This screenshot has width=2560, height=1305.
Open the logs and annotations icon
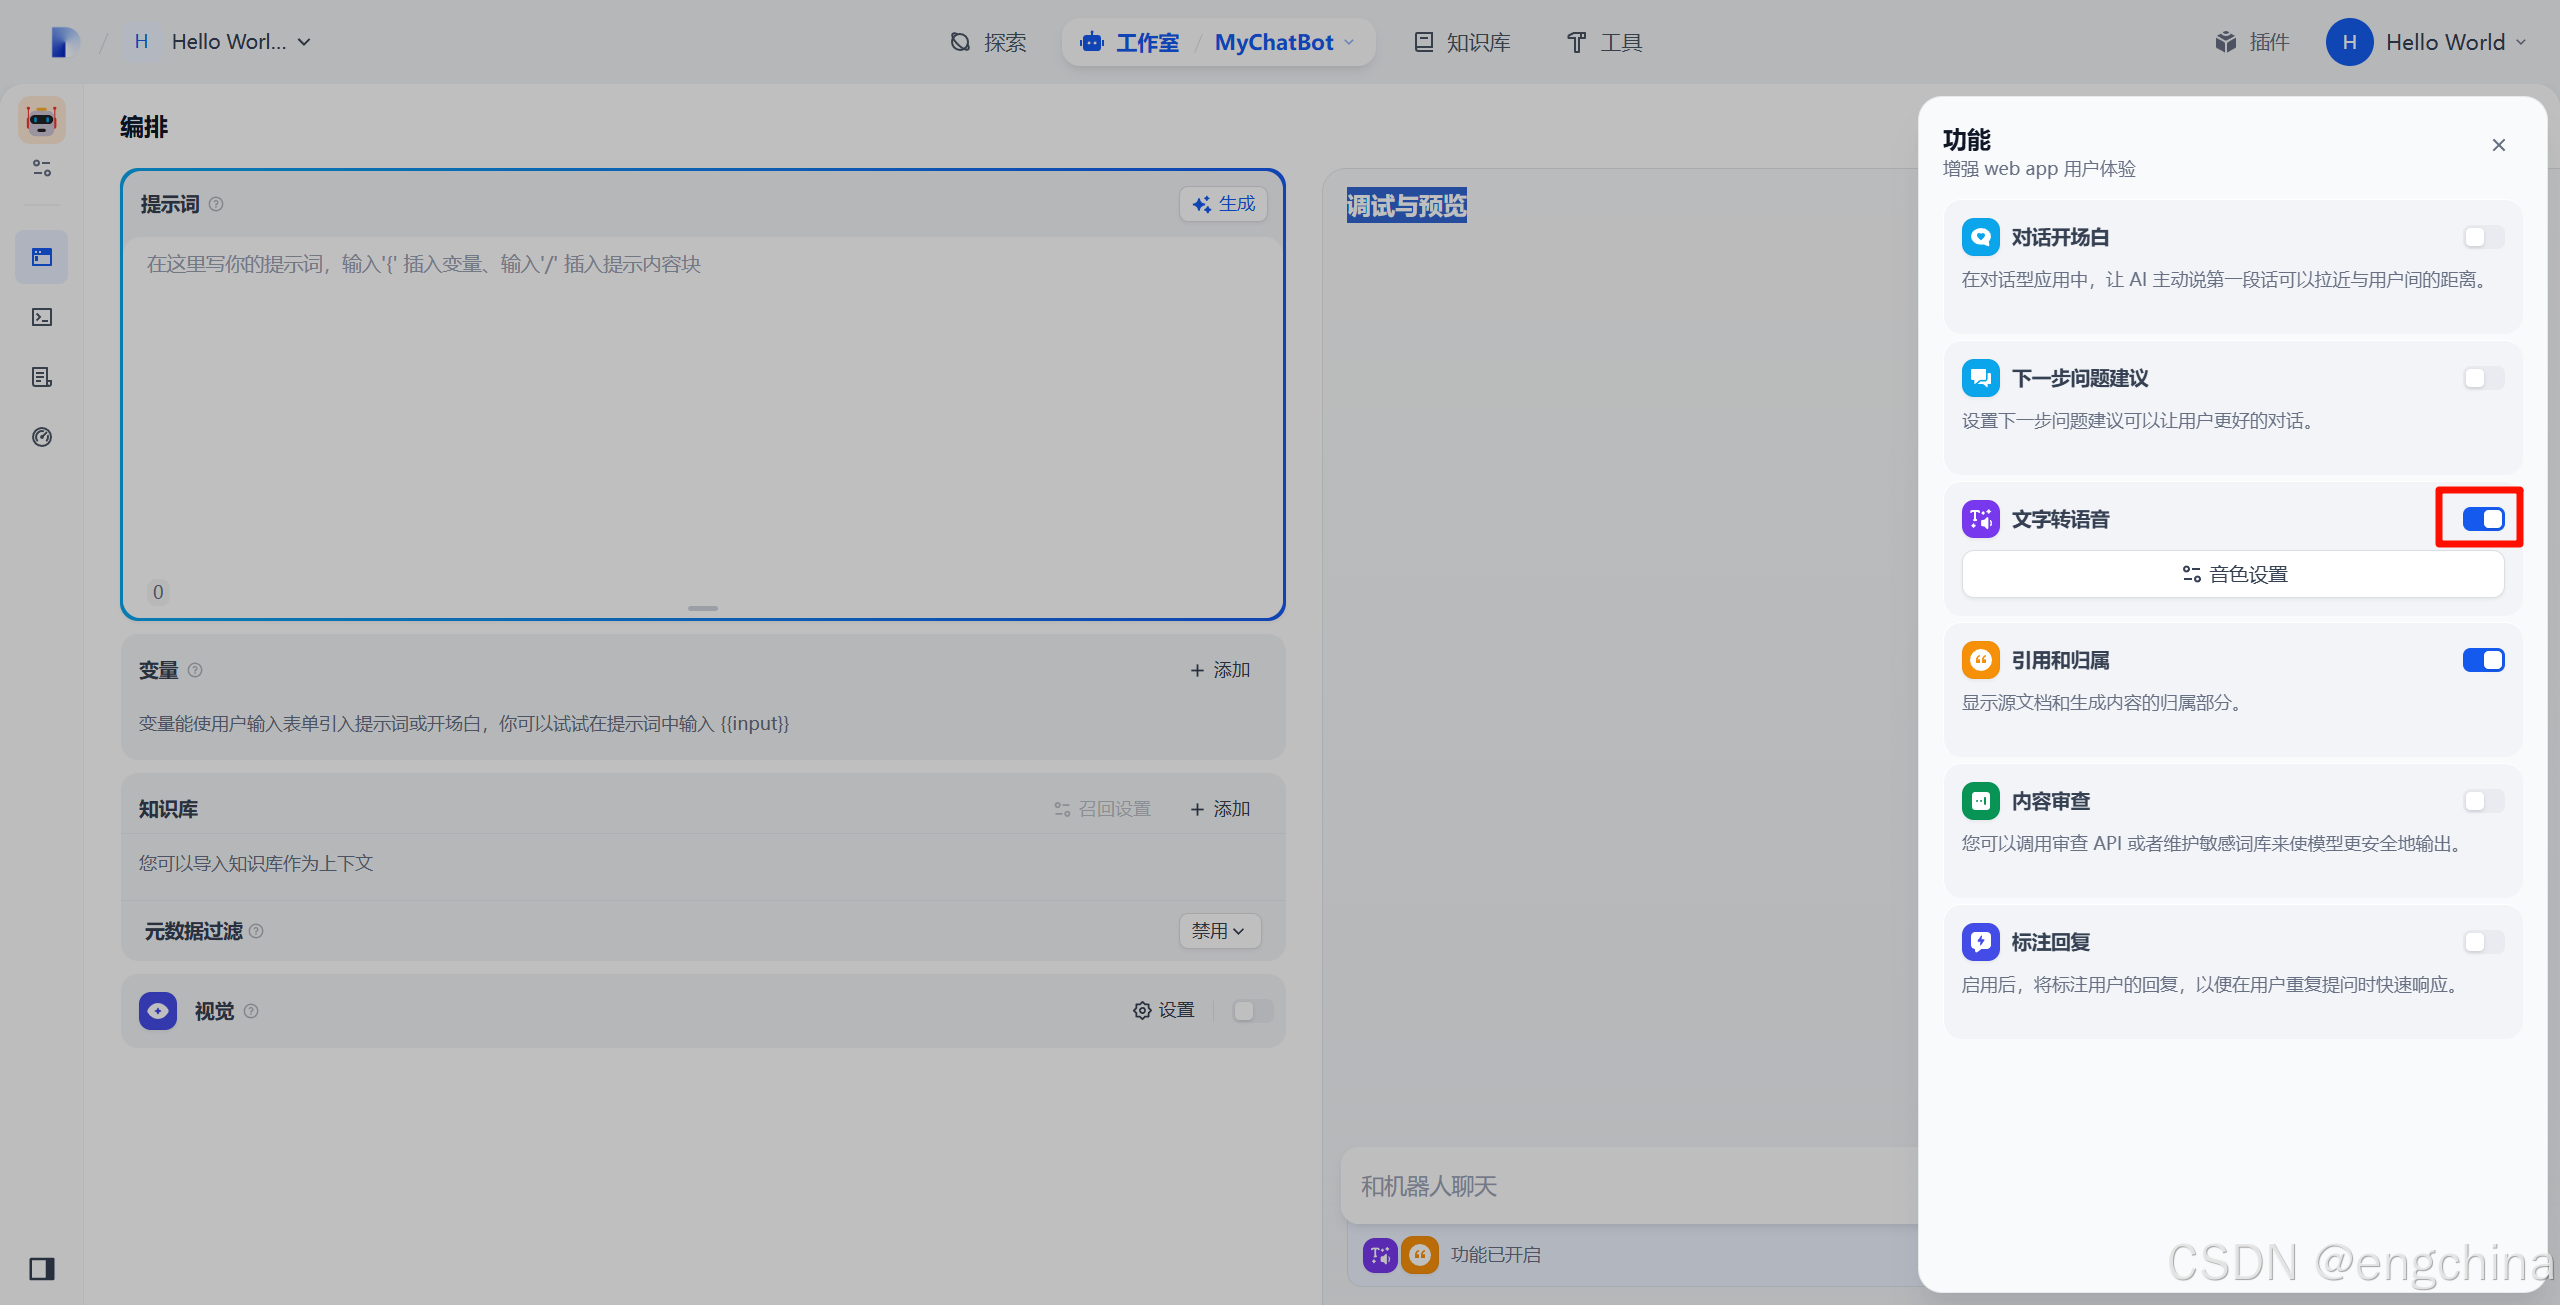(42, 377)
